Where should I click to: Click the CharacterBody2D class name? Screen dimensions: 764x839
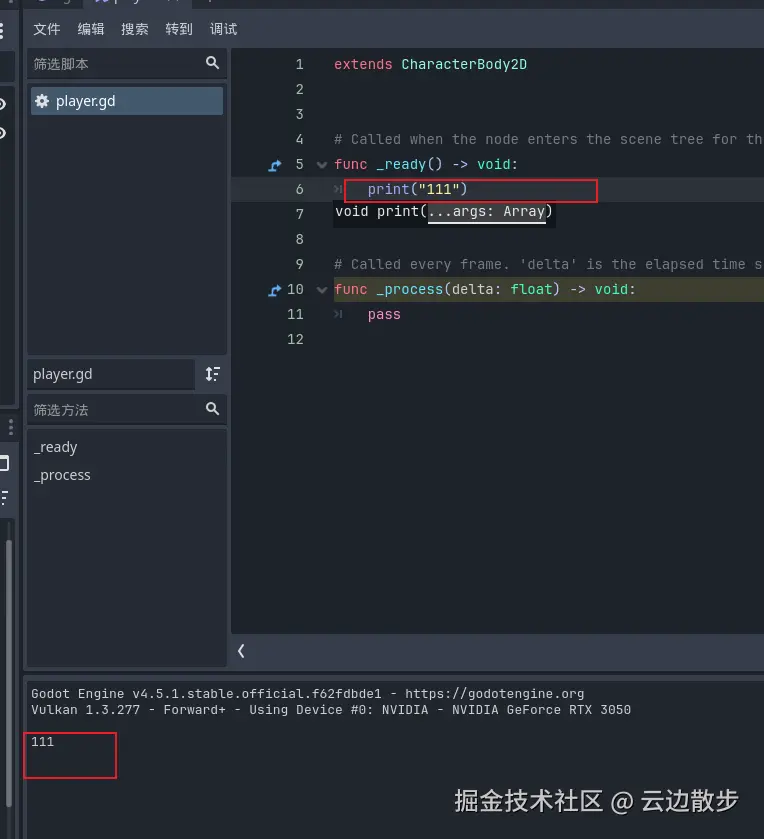click(464, 64)
